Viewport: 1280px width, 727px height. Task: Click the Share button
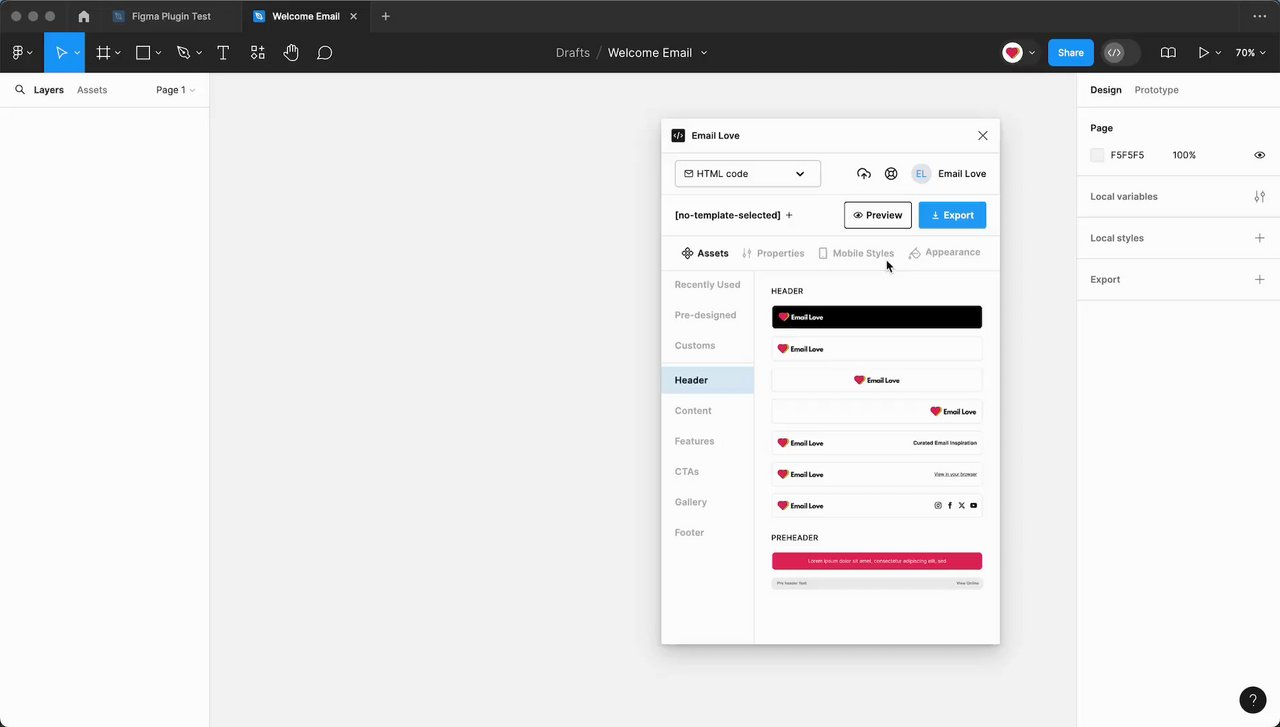click(x=1070, y=53)
